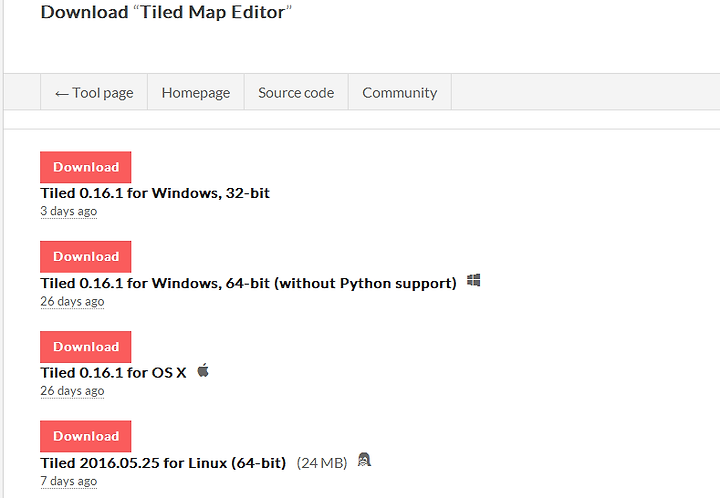
Task: Download Tiled 2016.05.25 for Linux
Action: click(85, 436)
